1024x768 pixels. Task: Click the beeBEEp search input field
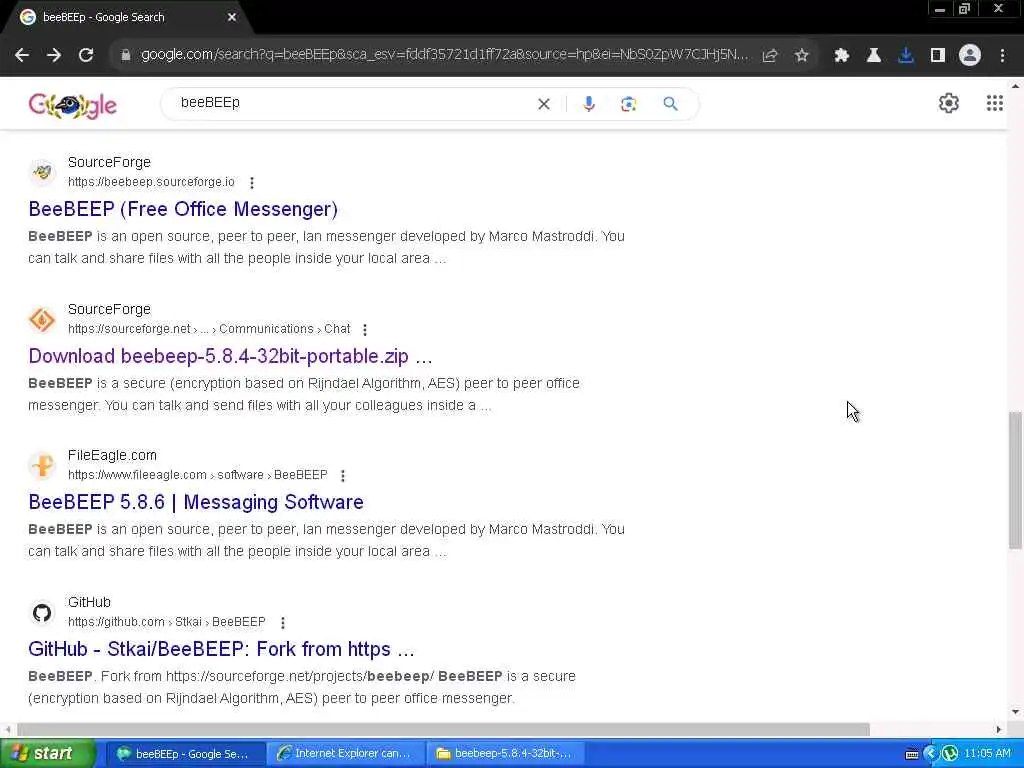click(353, 103)
